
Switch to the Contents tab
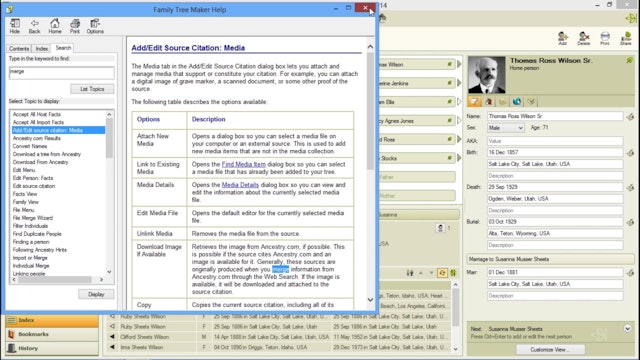(x=19, y=49)
